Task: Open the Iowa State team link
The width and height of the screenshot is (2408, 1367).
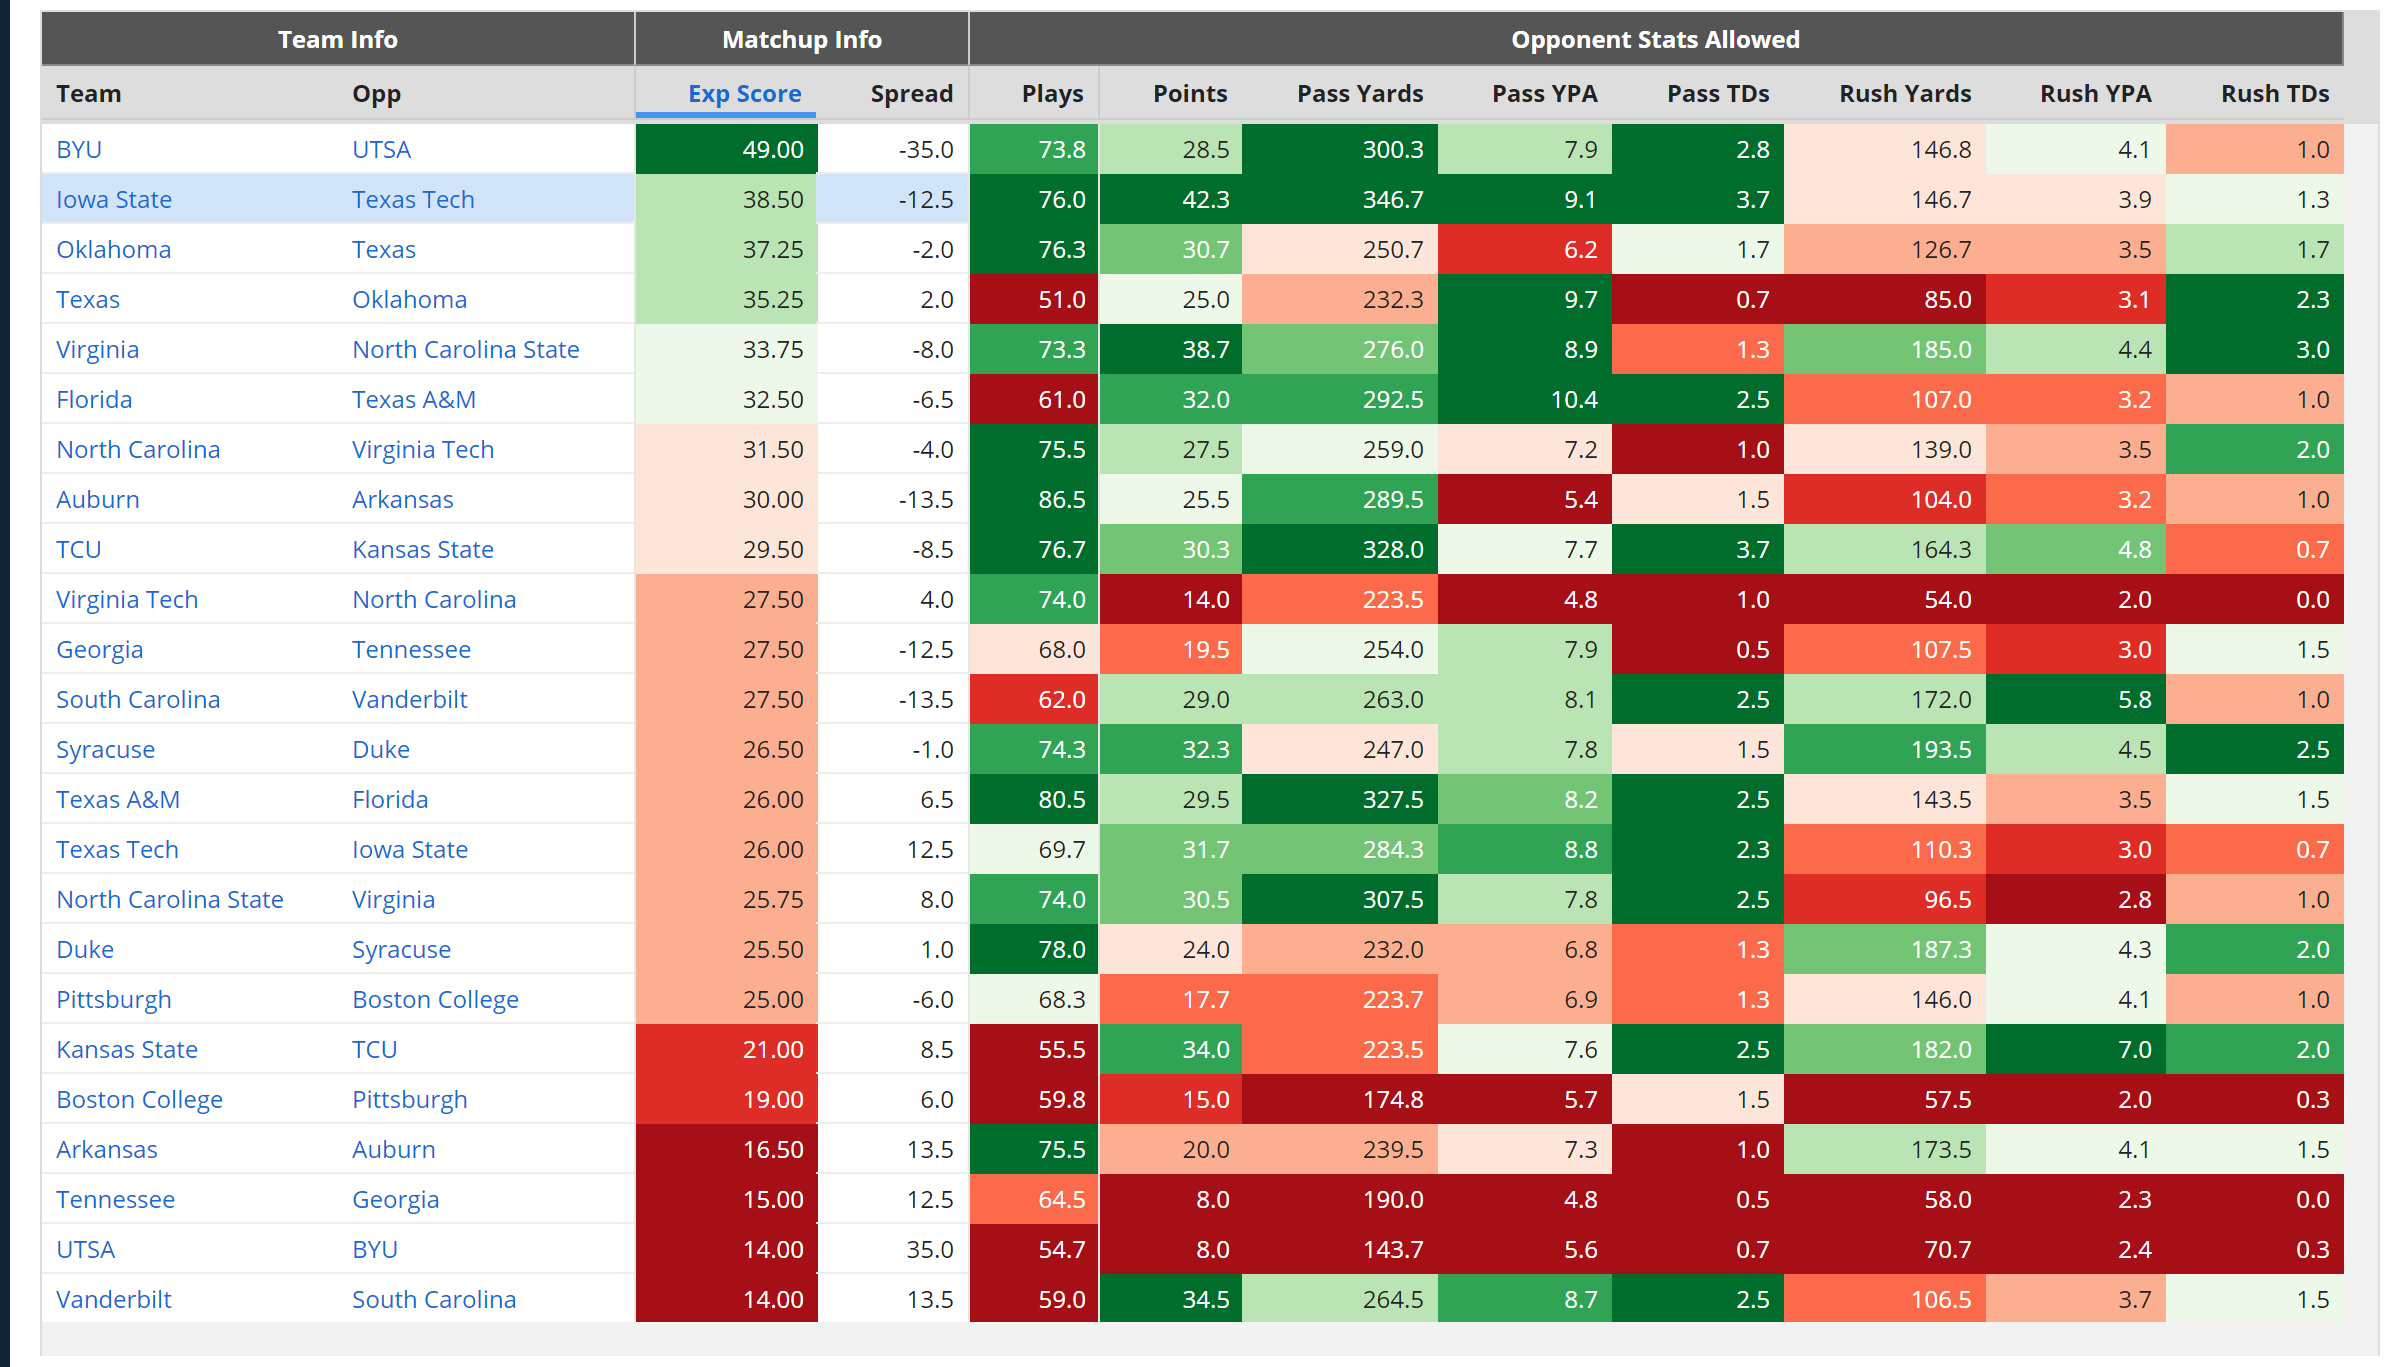Action: click(114, 199)
